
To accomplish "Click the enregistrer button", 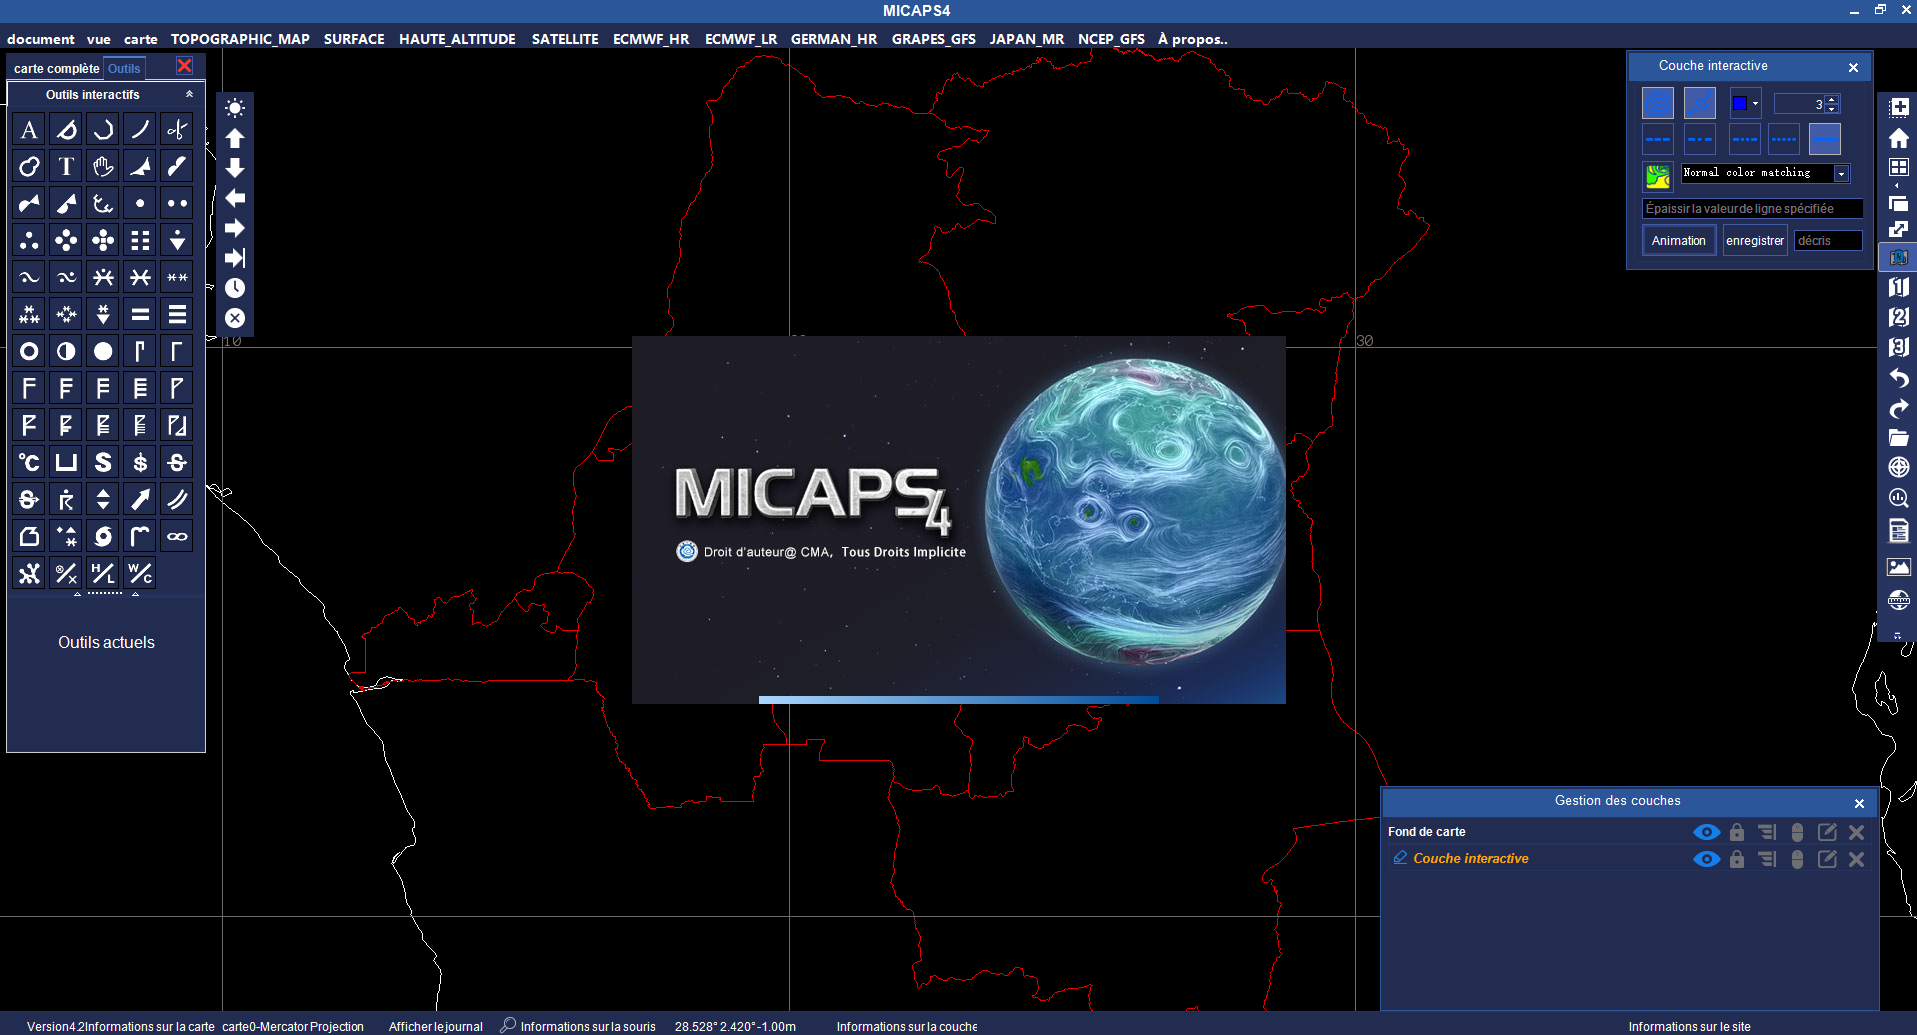I will pos(1754,241).
